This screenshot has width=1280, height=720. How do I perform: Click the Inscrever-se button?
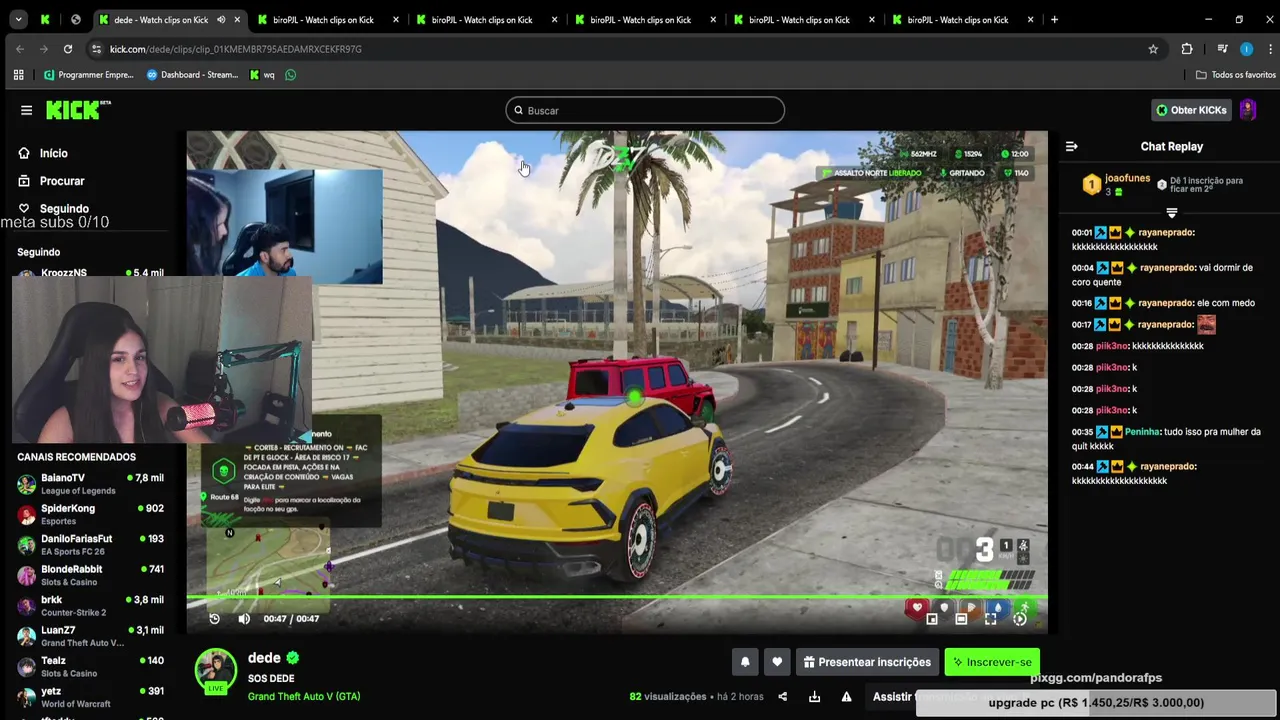(x=992, y=662)
